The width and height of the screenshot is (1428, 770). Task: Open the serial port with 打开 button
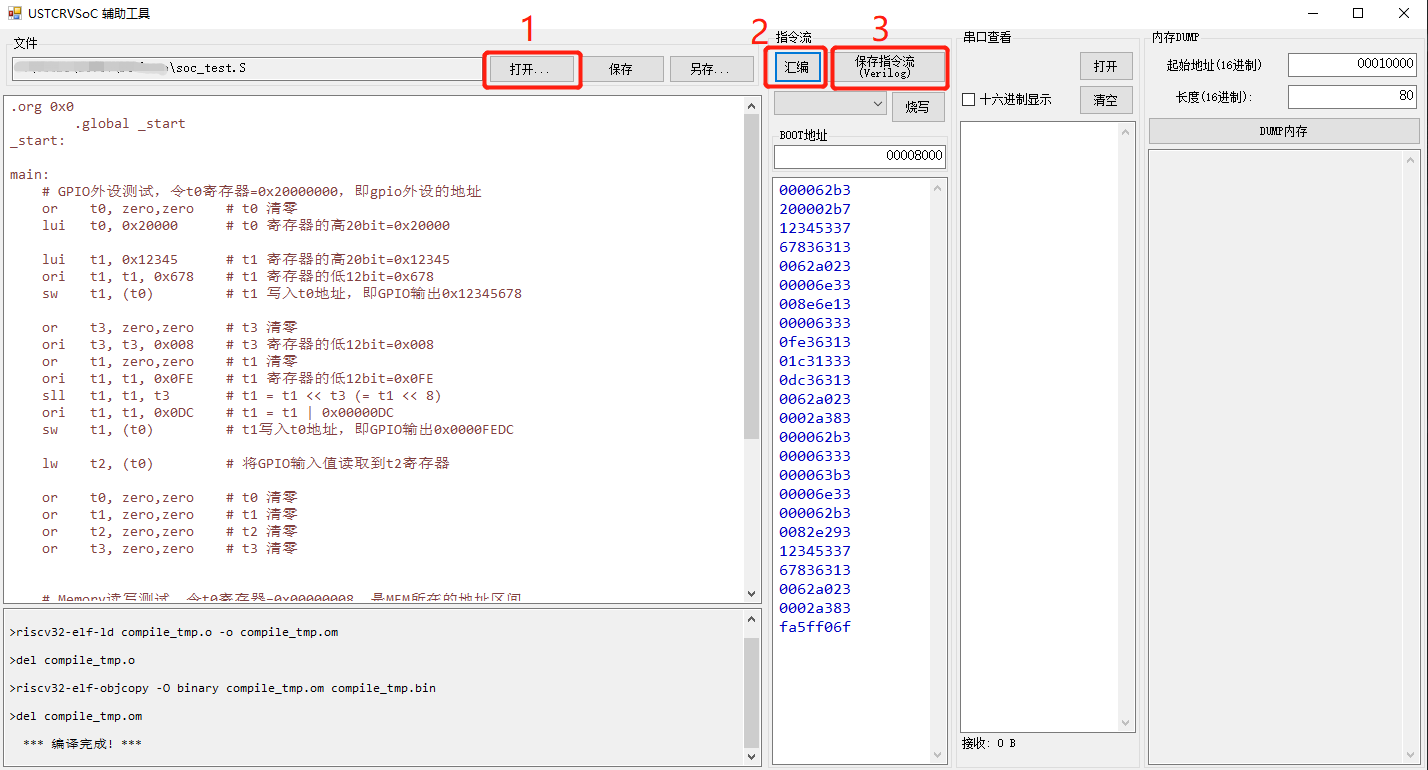click(x=1106, y=66)
